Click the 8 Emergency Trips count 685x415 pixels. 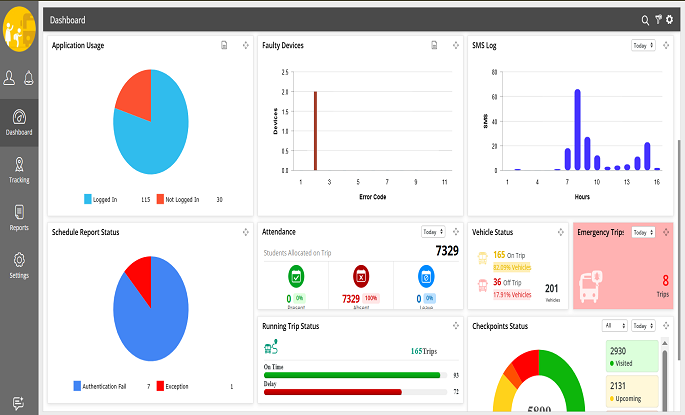(665, 280)
